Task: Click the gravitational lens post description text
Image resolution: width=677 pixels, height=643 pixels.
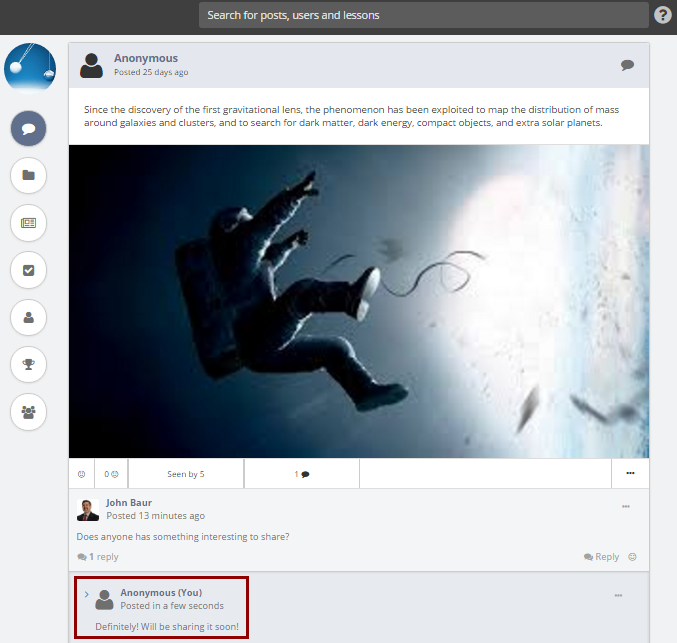Action: pyautogui.click(x=351, y=116)
